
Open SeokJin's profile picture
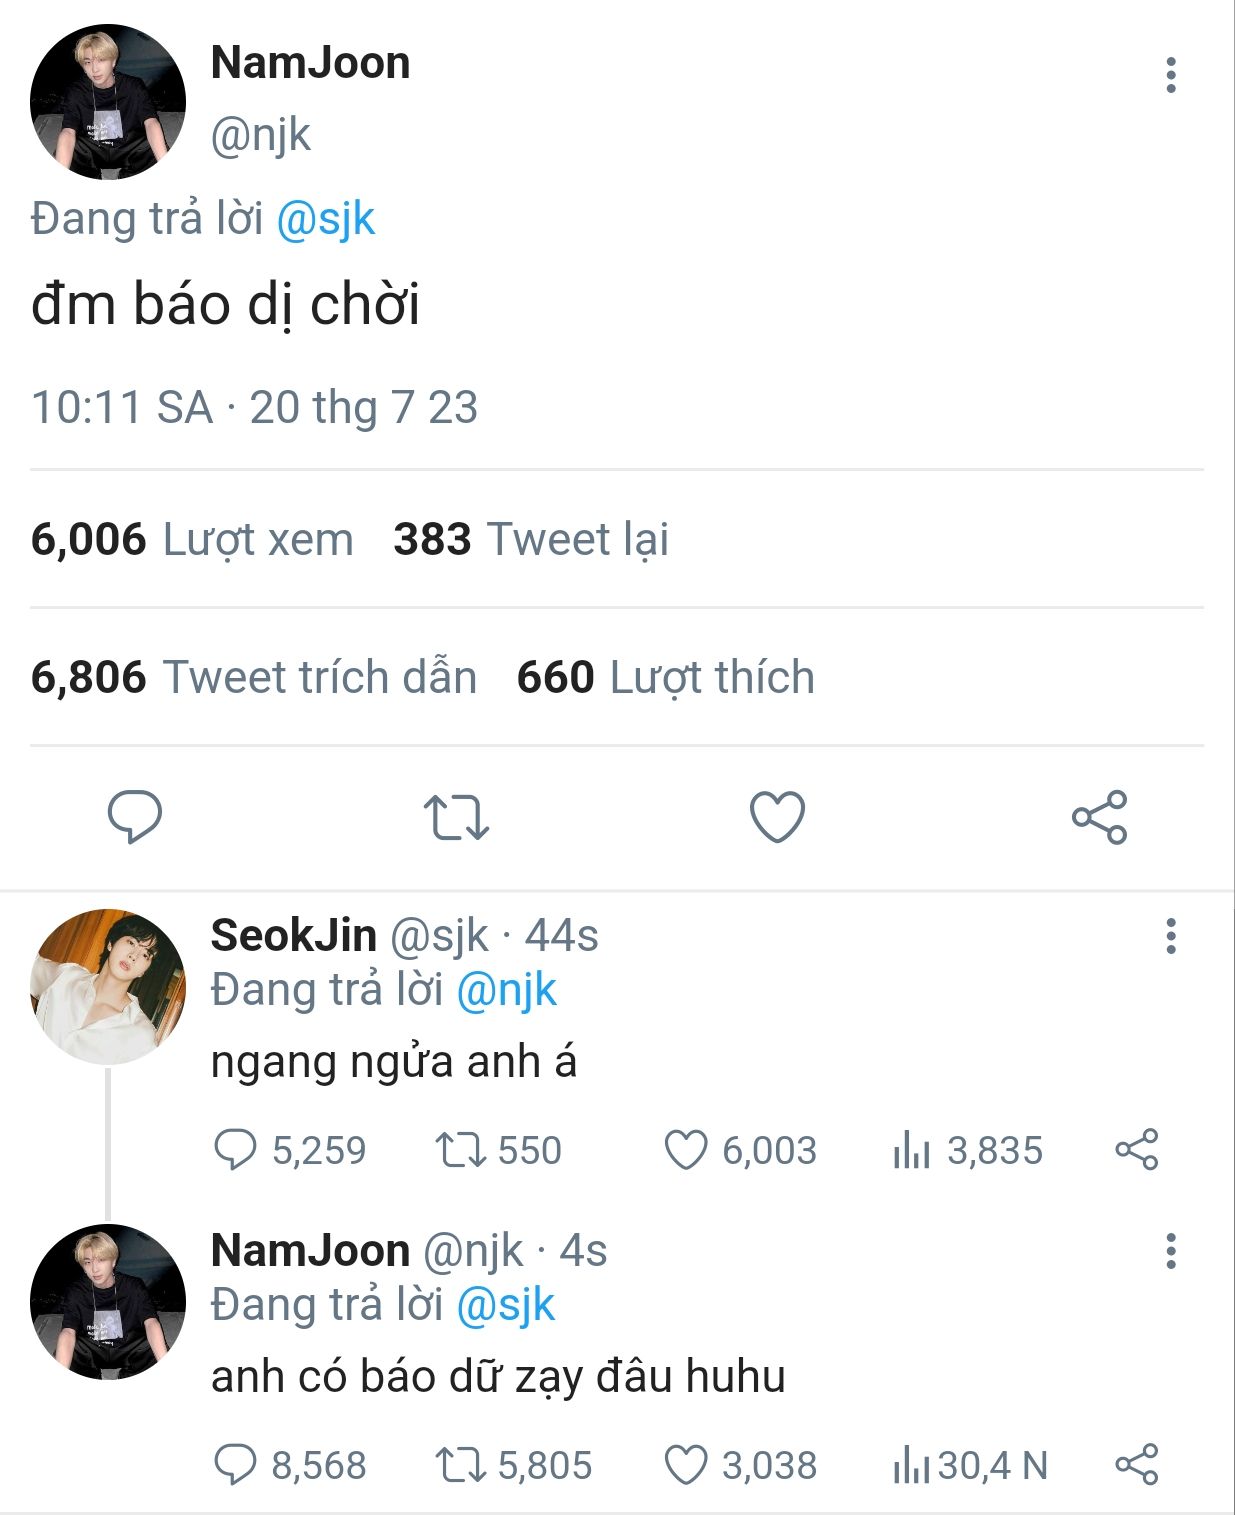[x=108, y=986]
